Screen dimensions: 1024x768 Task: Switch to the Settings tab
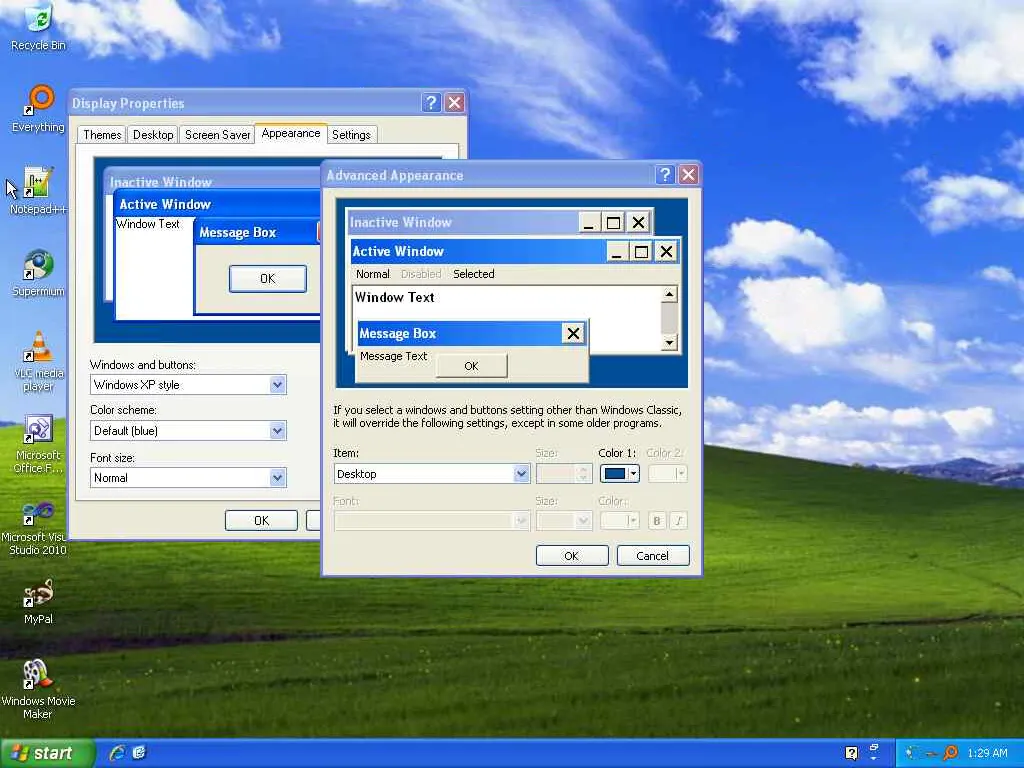tap(351, 135)
